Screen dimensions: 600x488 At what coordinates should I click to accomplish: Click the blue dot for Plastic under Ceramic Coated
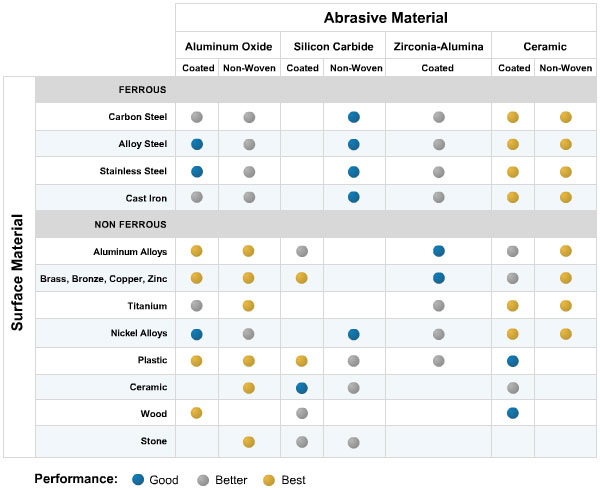(513, 360)
